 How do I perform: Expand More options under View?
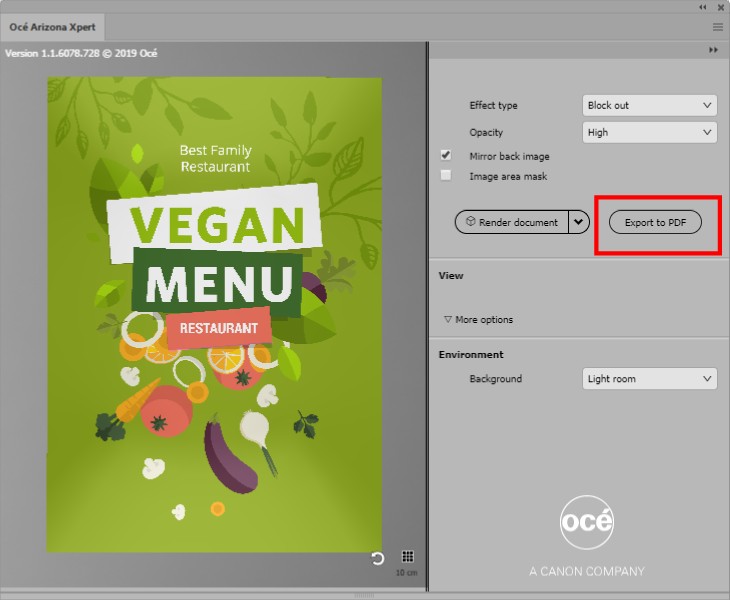click(478, 320)
